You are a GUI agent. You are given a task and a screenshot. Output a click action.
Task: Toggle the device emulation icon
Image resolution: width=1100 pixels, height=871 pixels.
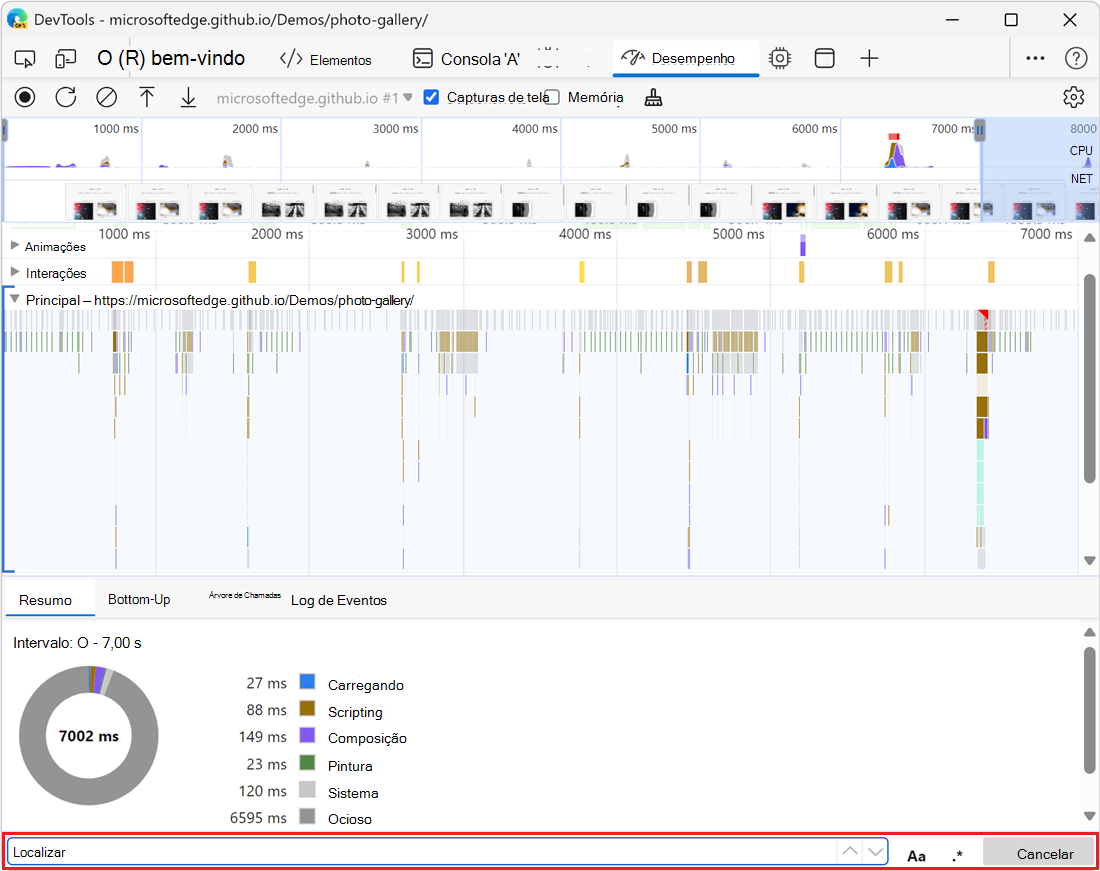tap(66, 59)
